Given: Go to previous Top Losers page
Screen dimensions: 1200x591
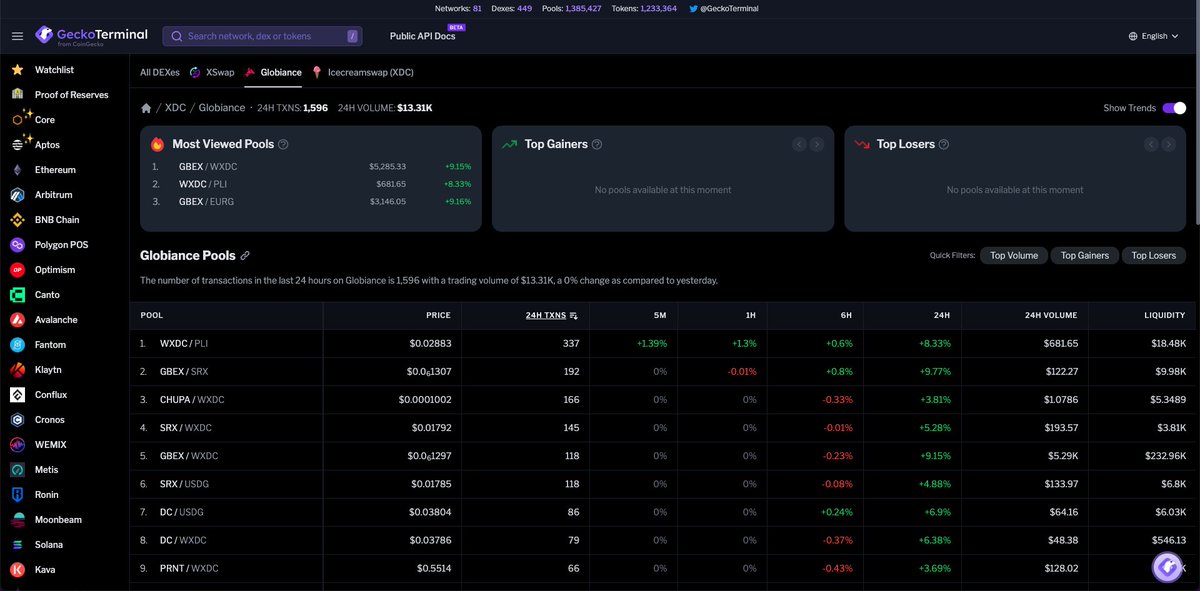Looking at the screenshot, I should (1151, 144).
